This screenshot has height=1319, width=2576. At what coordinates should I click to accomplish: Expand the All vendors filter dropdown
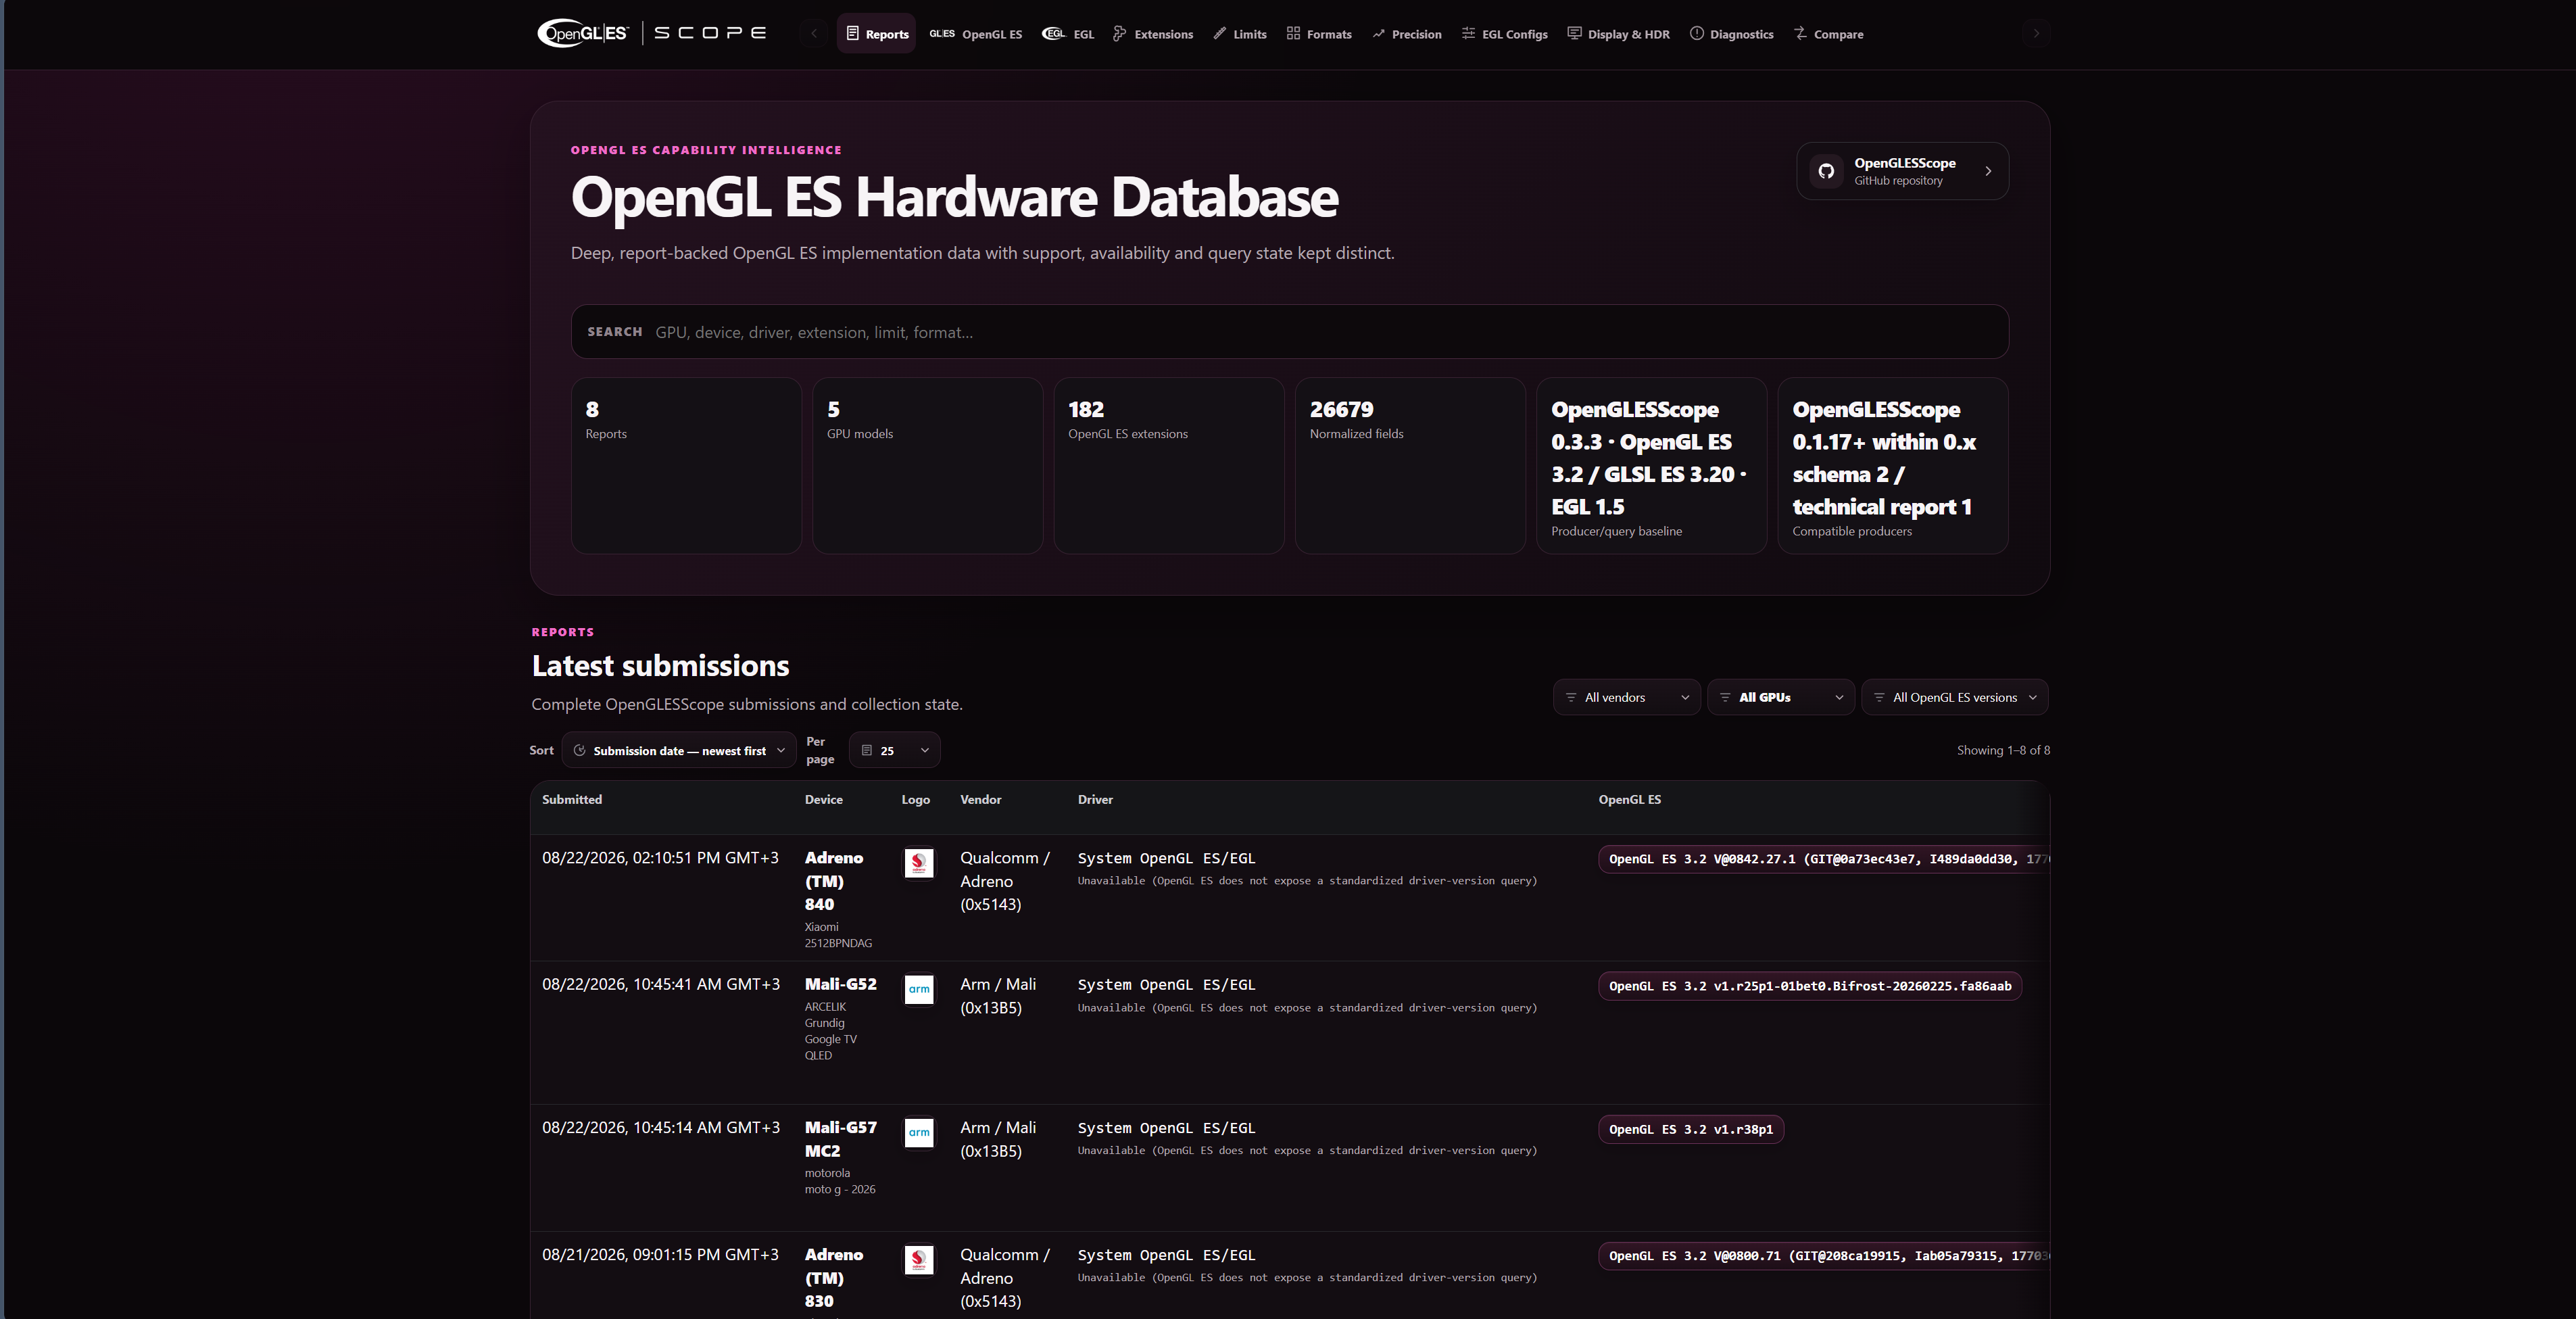[1627, 698]
